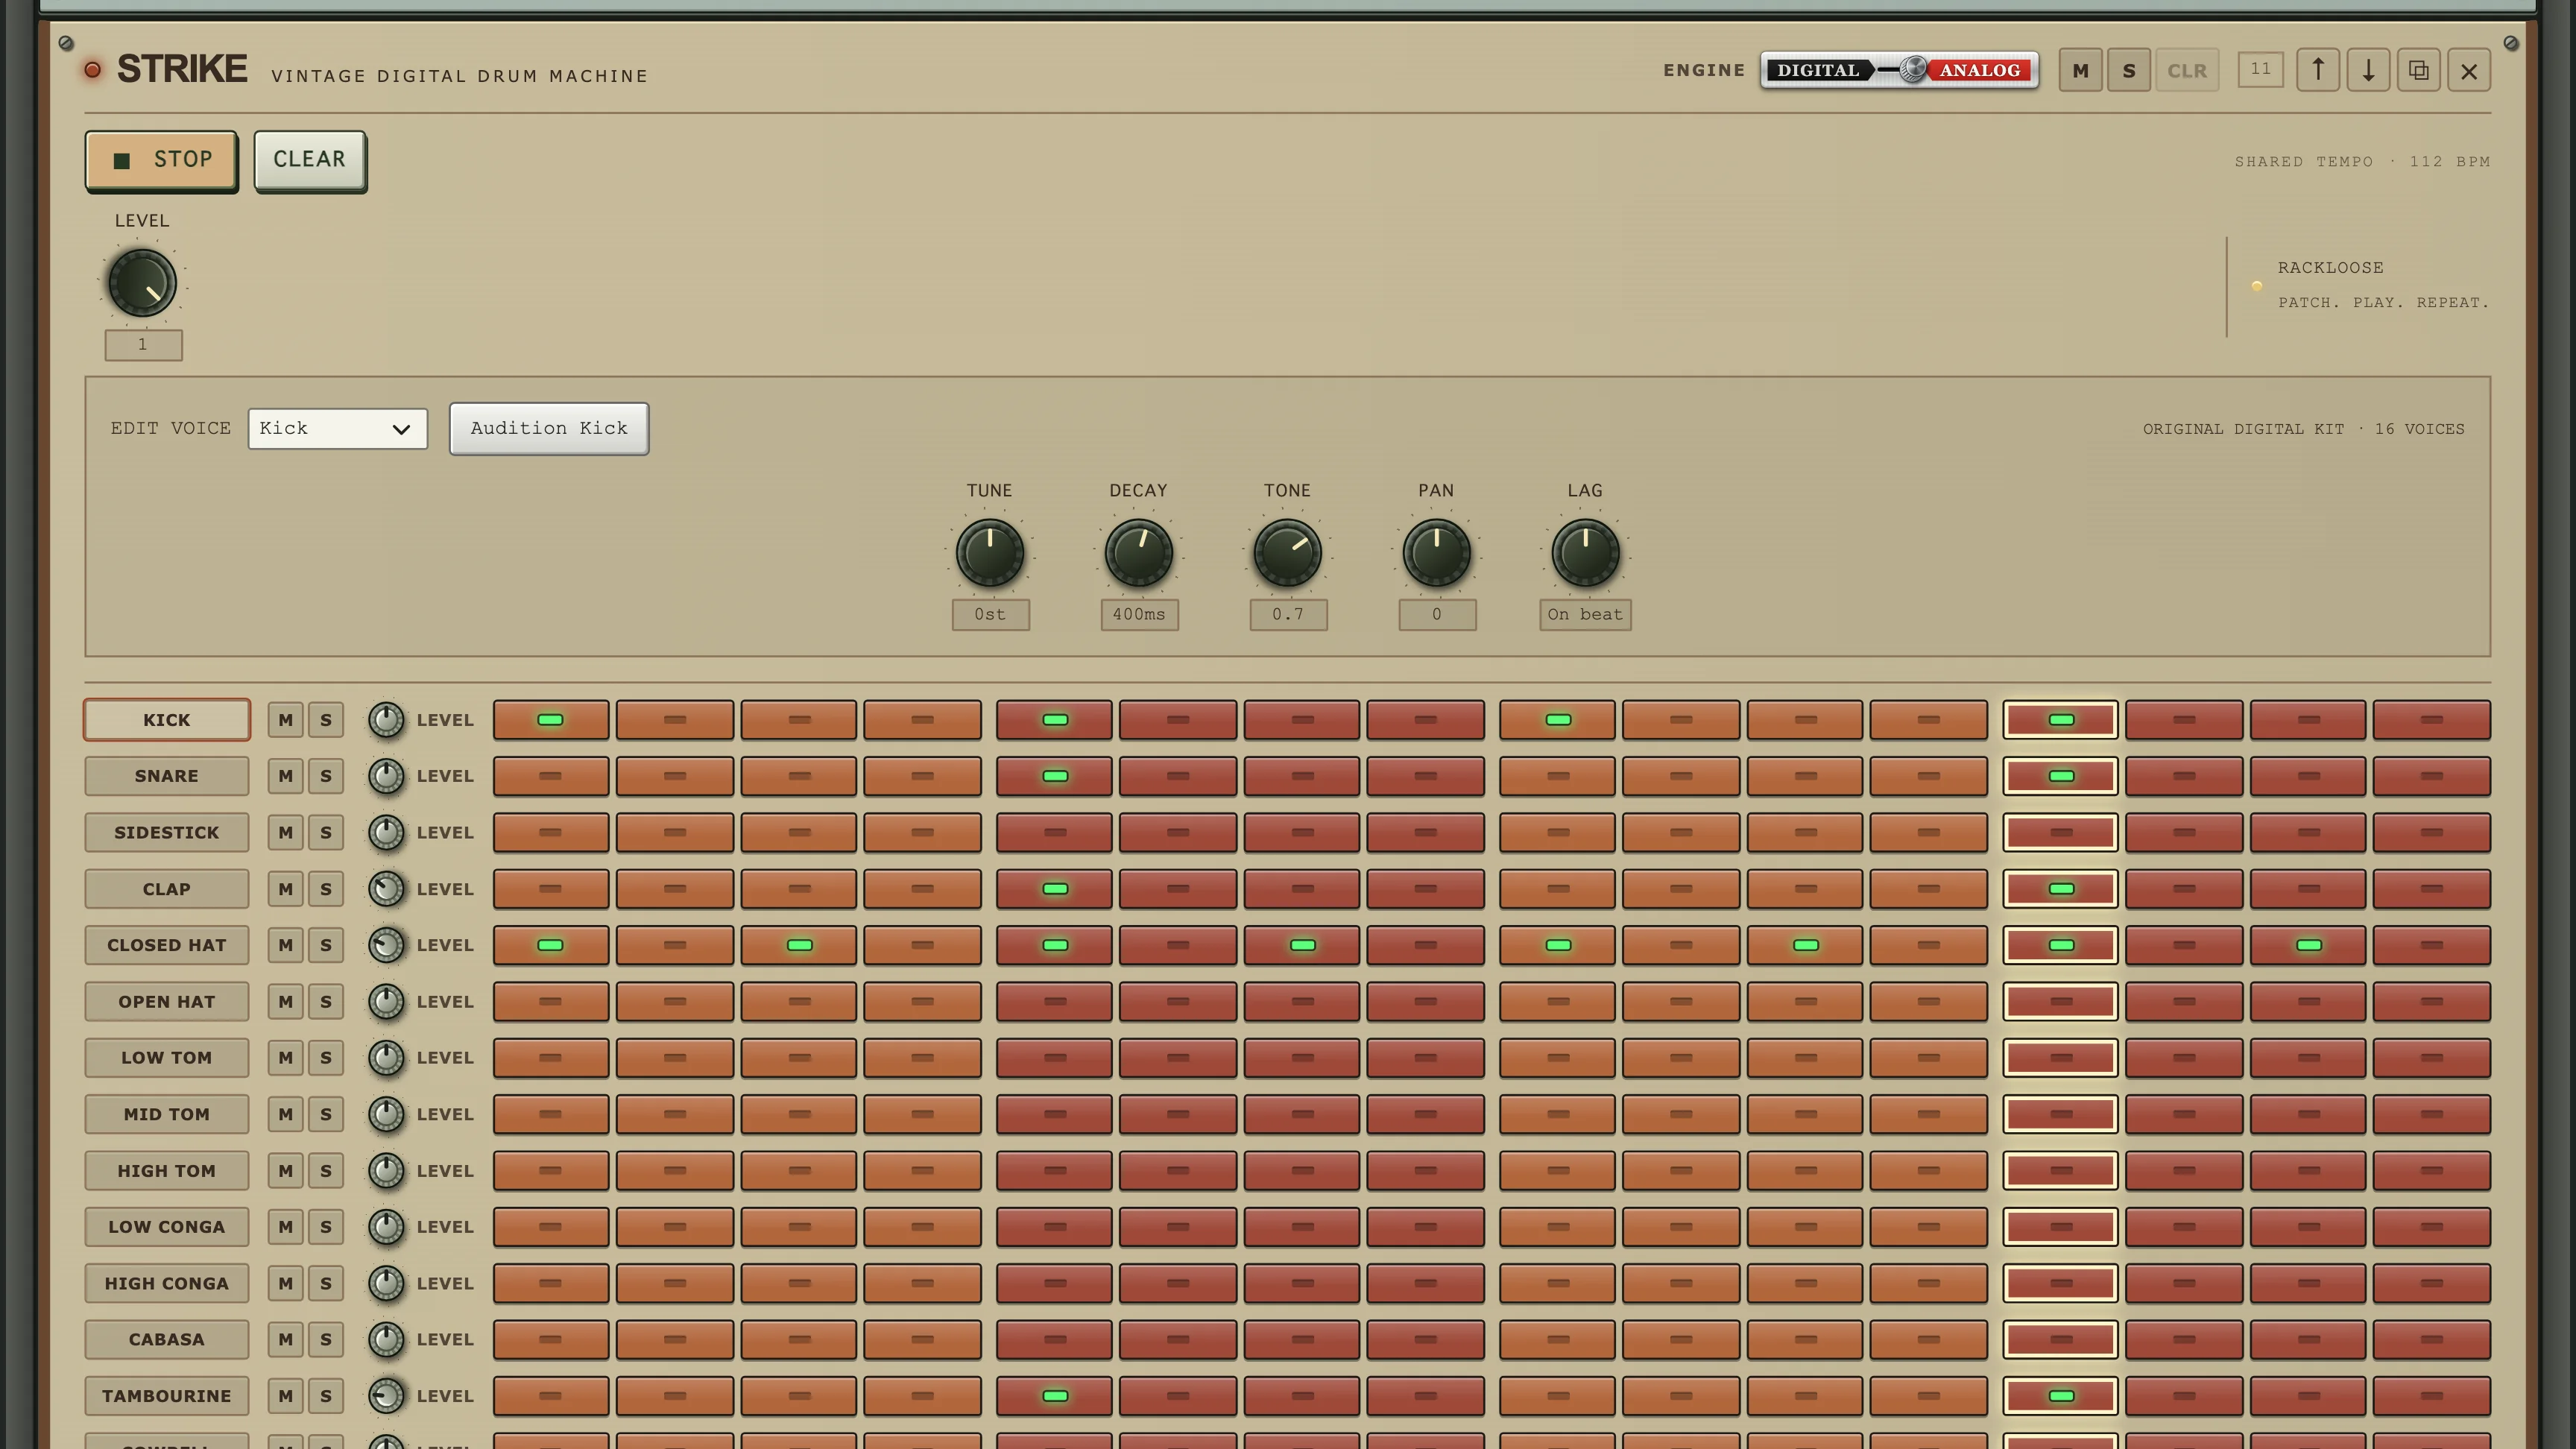Stop the sequencer playback

tap(162, 160)
